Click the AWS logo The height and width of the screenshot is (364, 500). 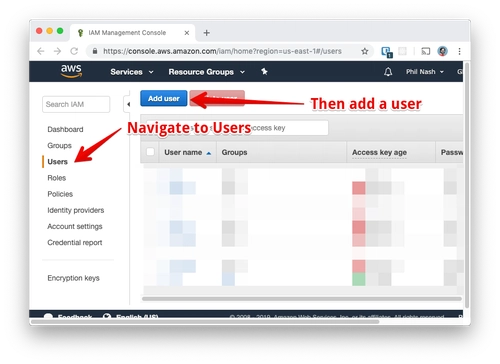pos(71,71)
